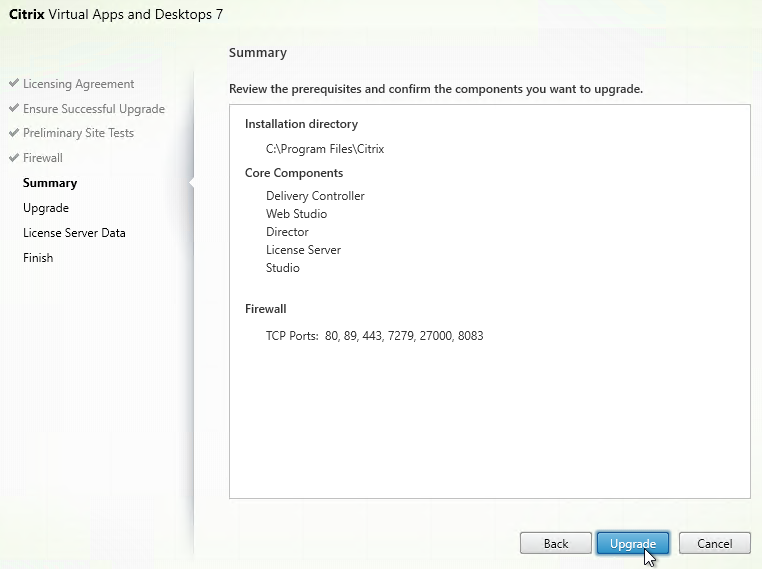Select the Finish step in sidebar

coord(38,258)
